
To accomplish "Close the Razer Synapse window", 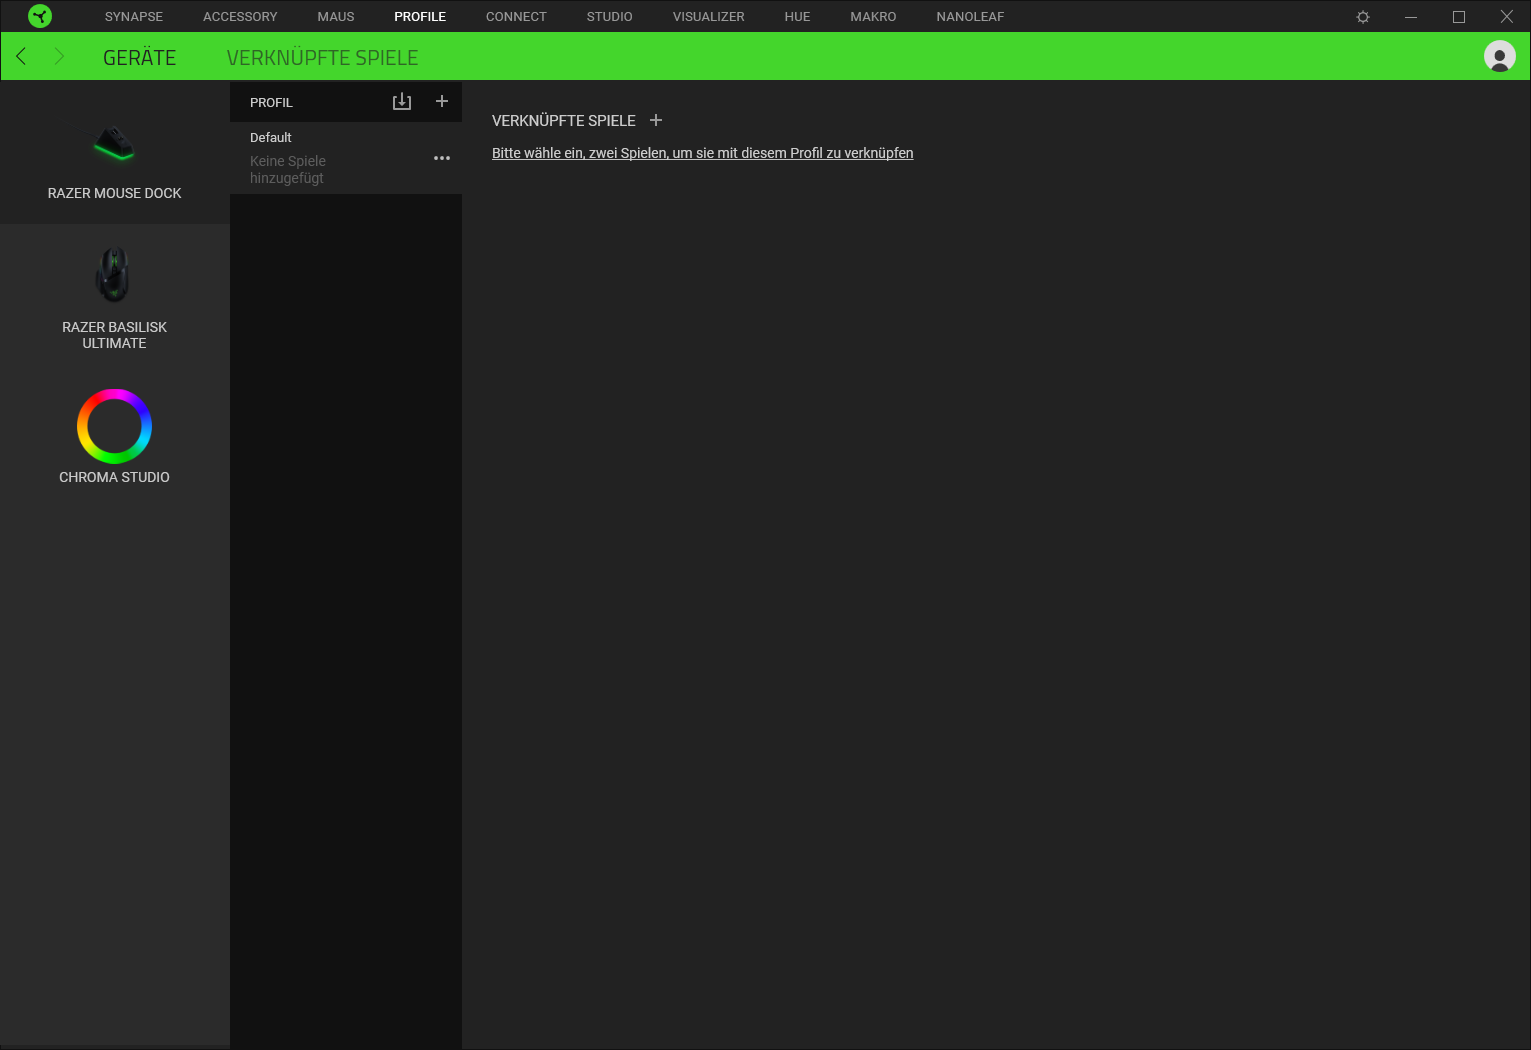I will 1507,17.
